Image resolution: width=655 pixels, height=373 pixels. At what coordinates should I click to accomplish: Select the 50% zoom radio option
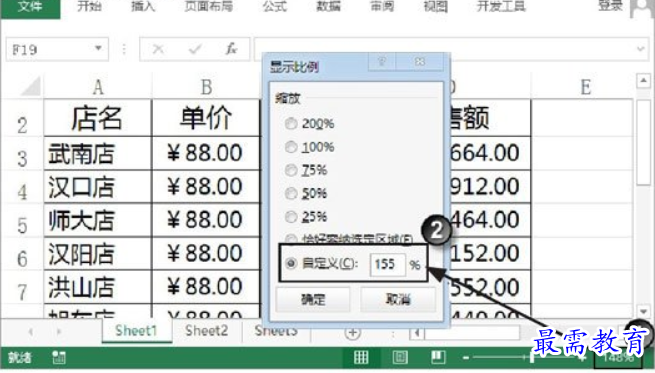(291, 193)
